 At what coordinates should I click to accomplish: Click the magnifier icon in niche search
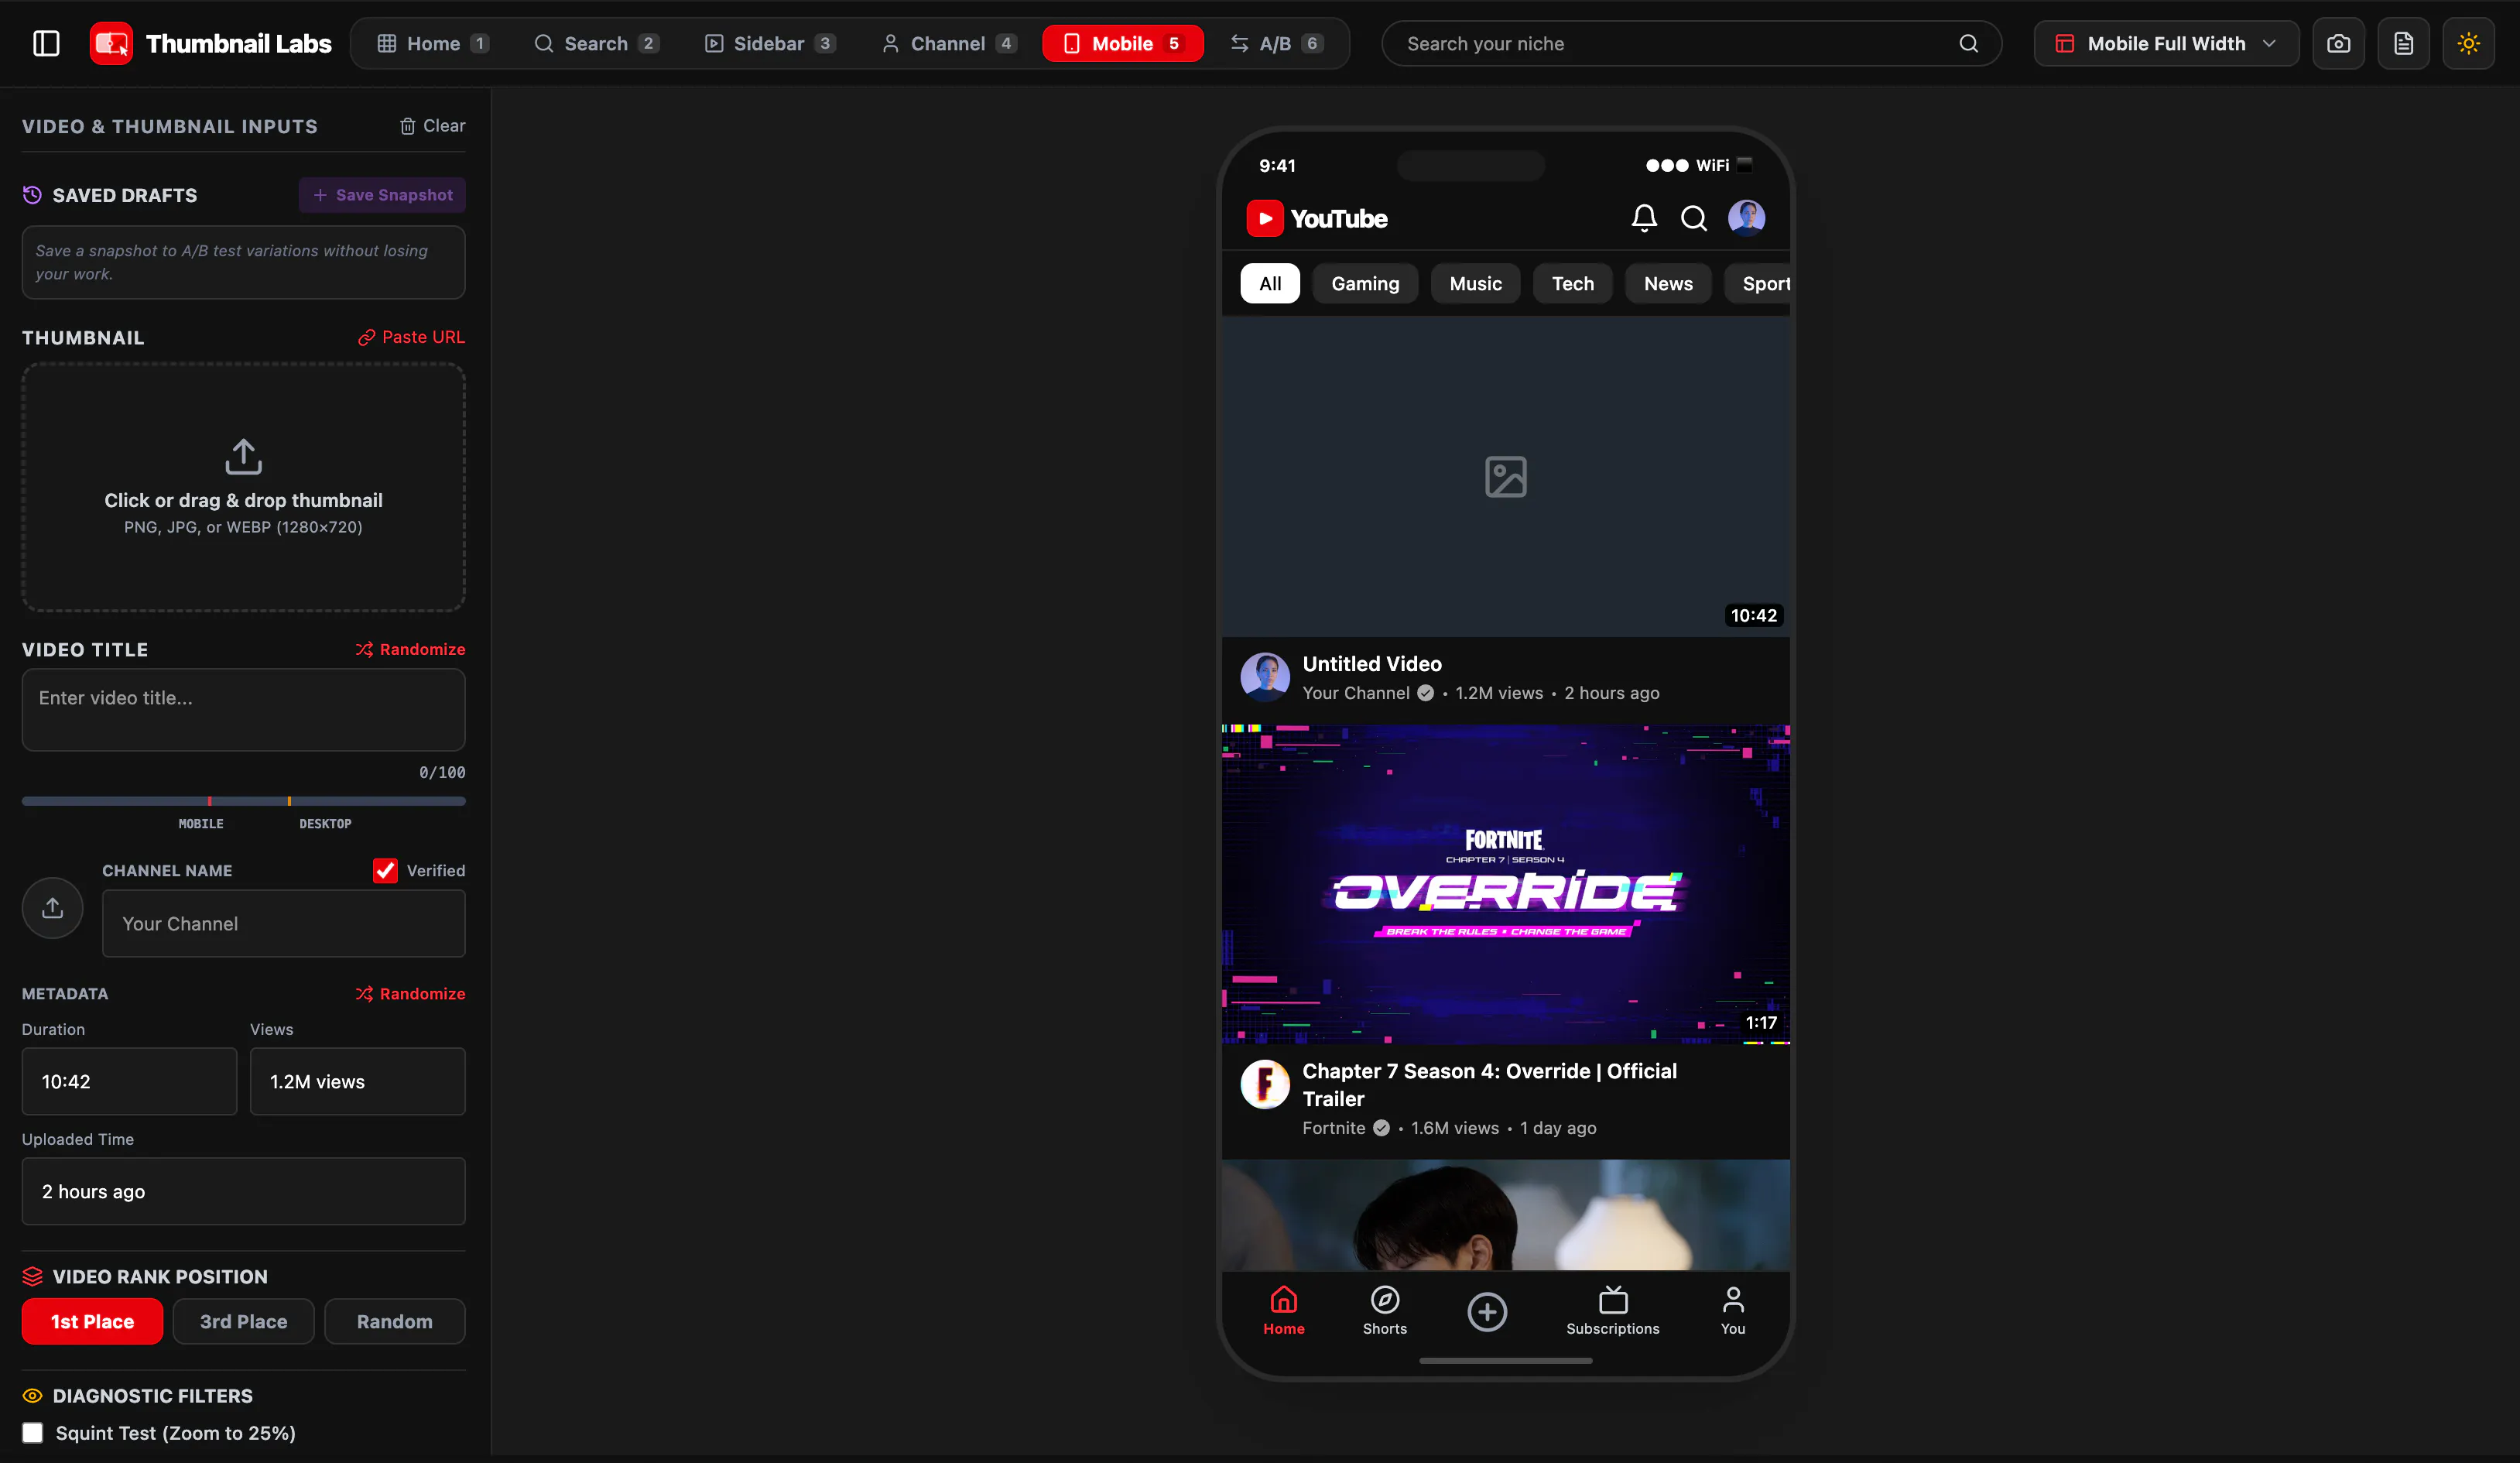(1968, 43)
